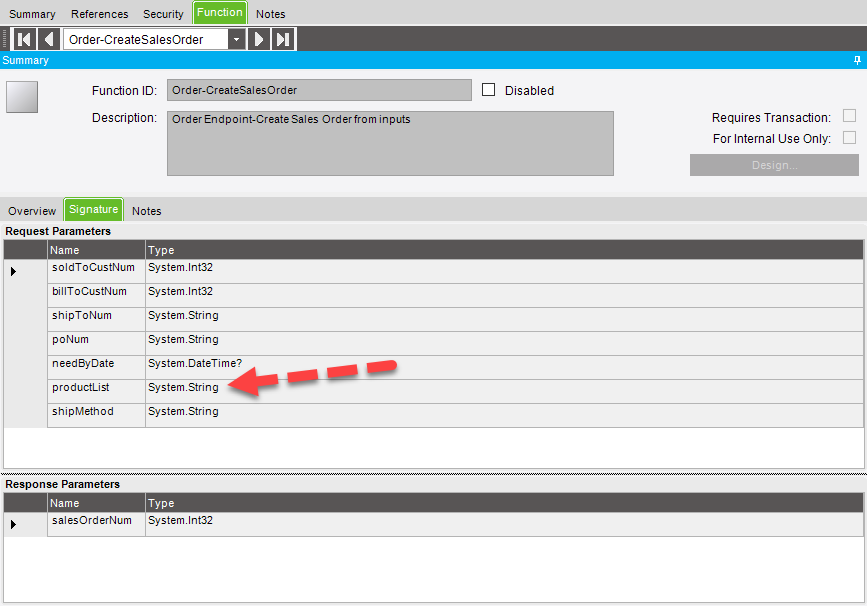
Task: Click the pin icon on Summary panel
Action: coord(857,60)
